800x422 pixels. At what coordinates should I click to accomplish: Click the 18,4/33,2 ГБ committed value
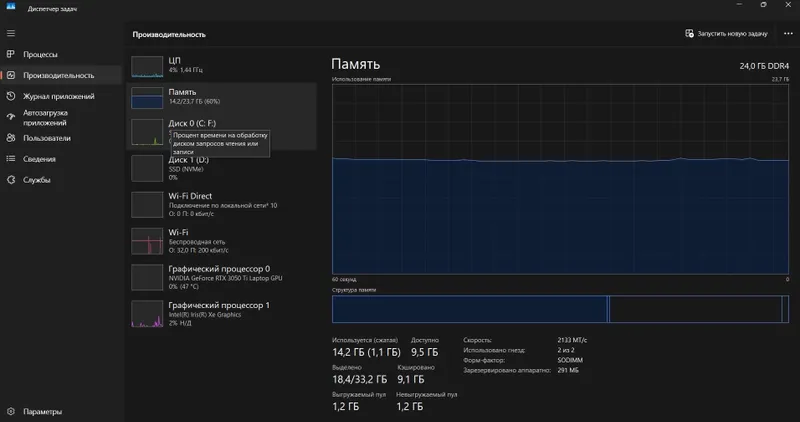pyautogui.click(x=360, y=379)
